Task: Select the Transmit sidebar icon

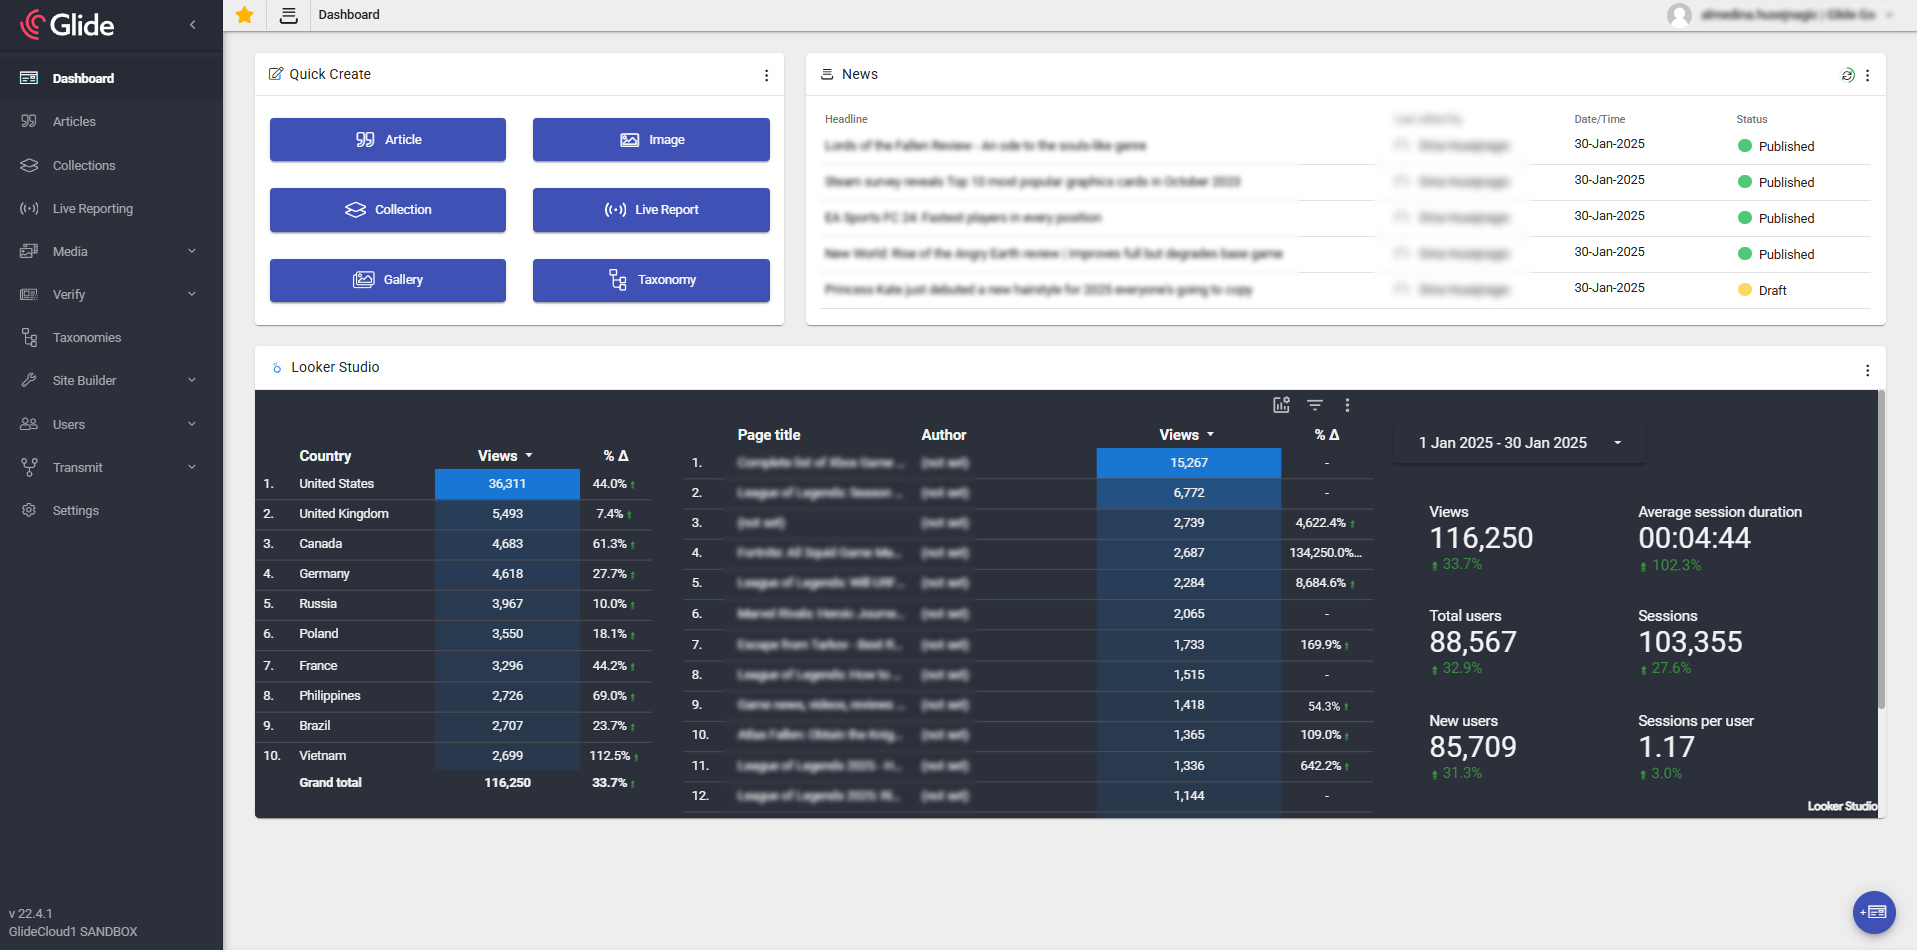Action: (x=28, y=467)
